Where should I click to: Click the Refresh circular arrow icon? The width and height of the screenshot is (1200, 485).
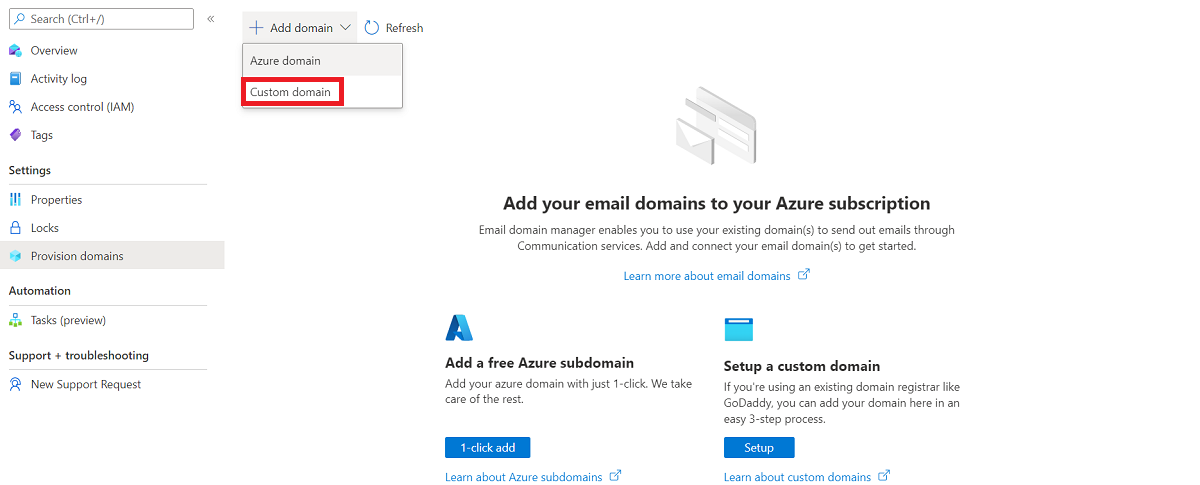coord(372,27)
